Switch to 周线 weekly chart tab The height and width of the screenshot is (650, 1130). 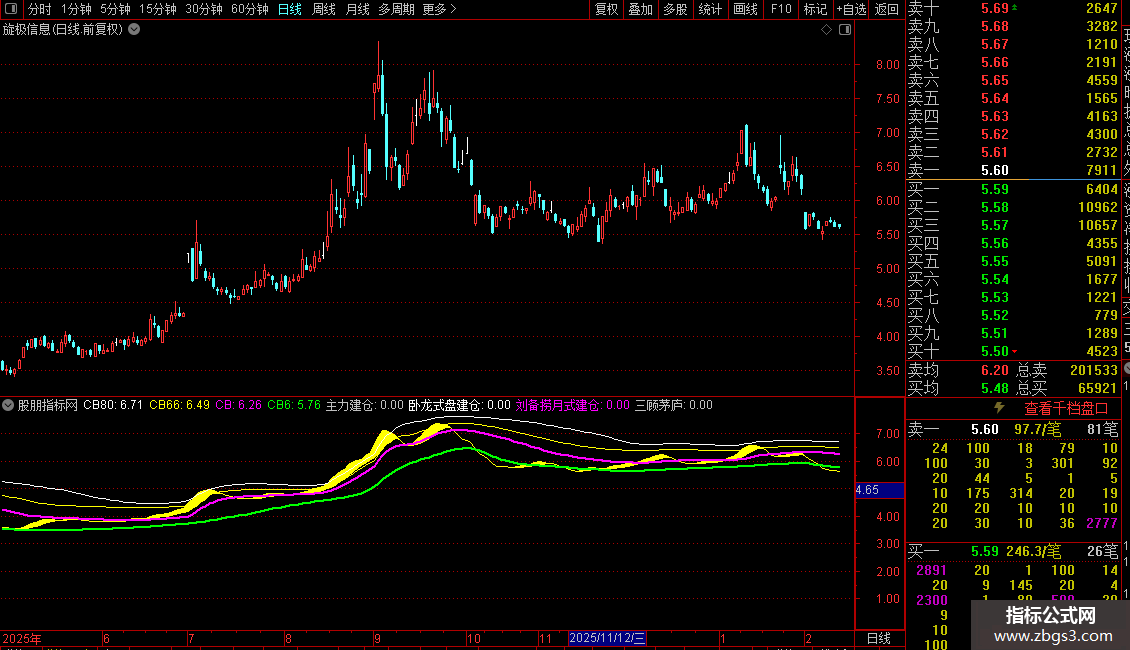coord(324,9)
